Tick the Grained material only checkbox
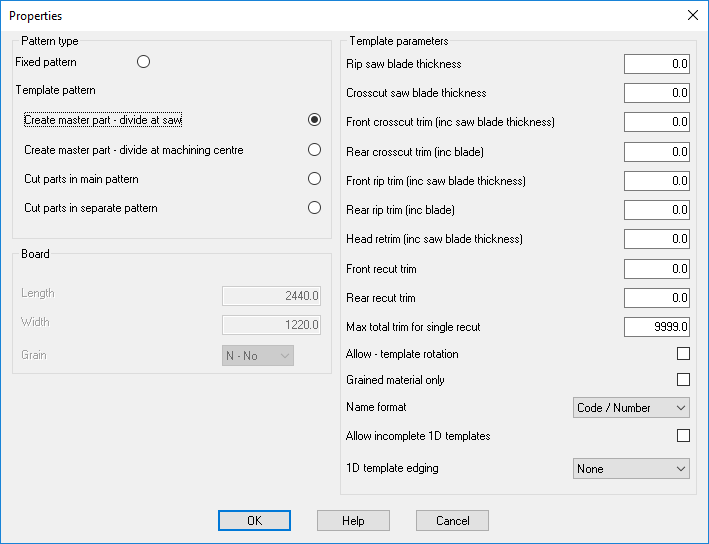This screenshot has width=709, height=544. 683,379
